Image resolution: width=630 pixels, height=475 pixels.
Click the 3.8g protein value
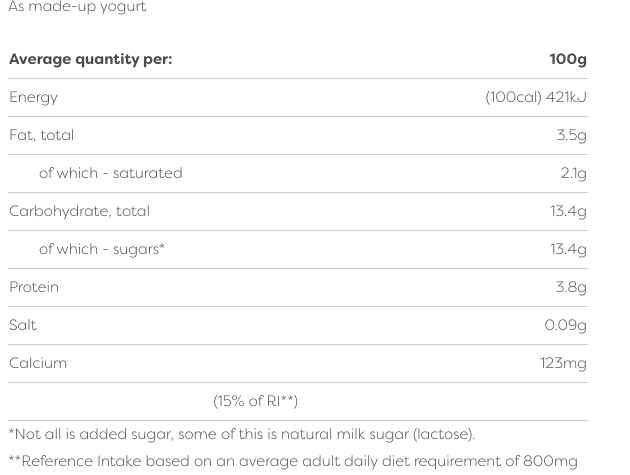(571, 287)
